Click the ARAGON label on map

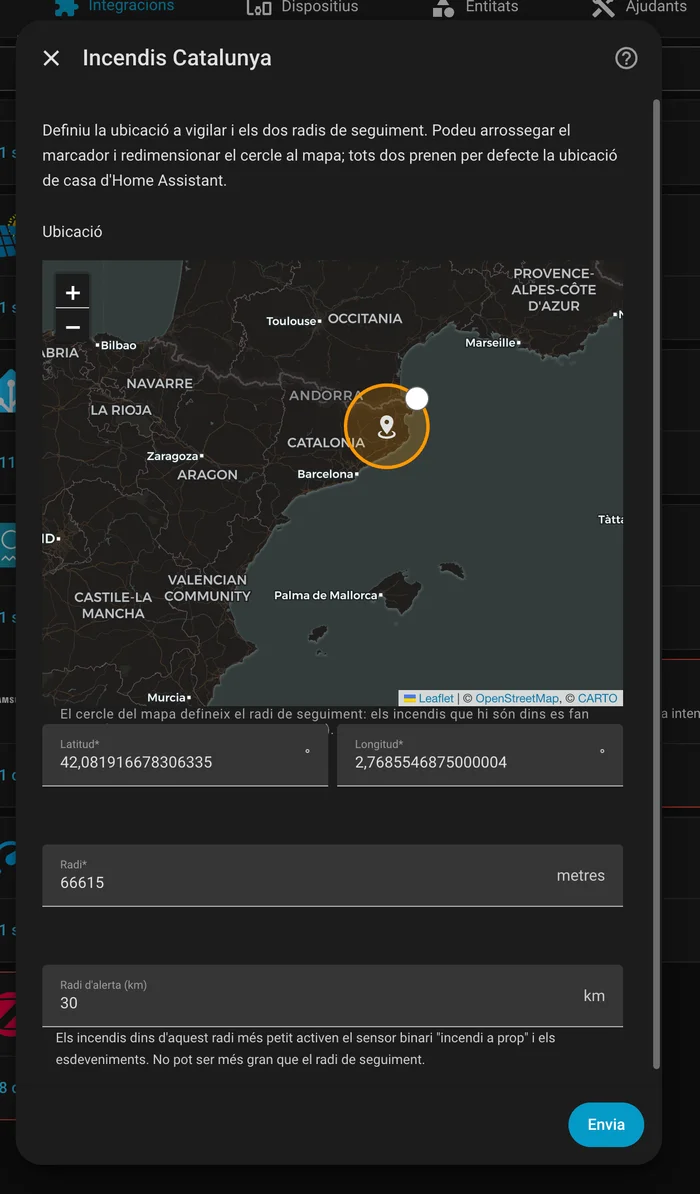click(207, 474)
